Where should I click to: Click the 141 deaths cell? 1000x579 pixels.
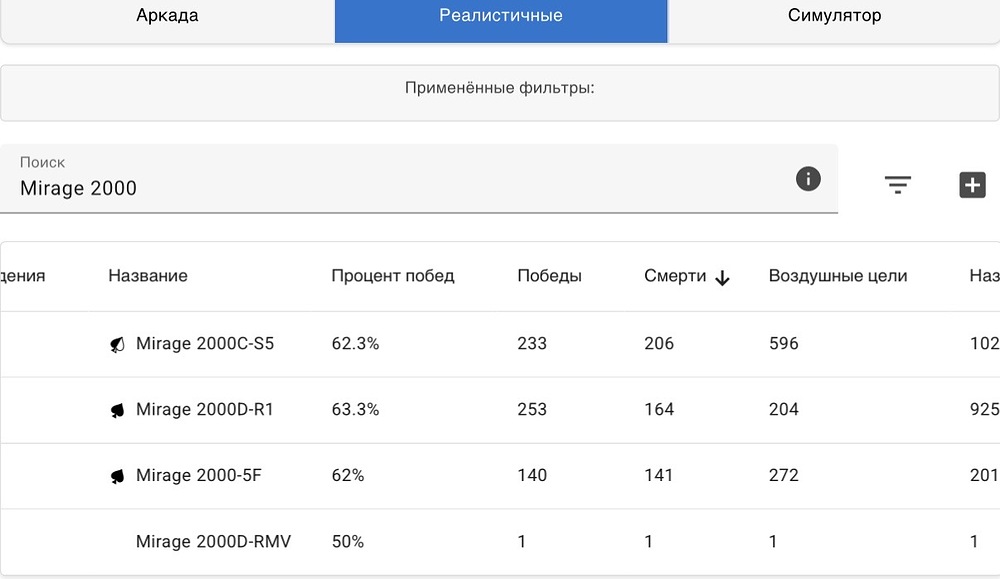659,475
